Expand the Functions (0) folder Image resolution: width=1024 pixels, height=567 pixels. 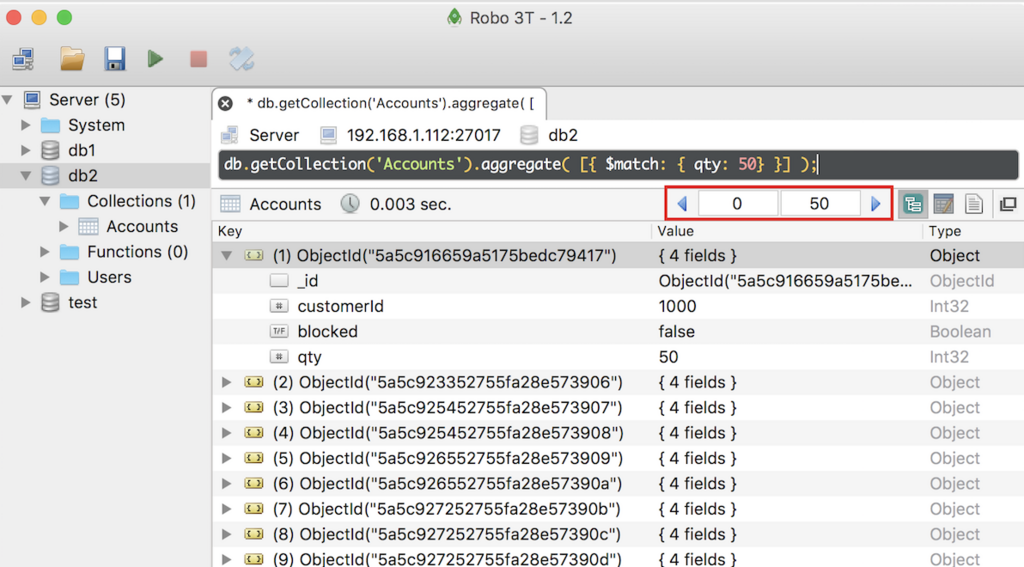[44, 252]
